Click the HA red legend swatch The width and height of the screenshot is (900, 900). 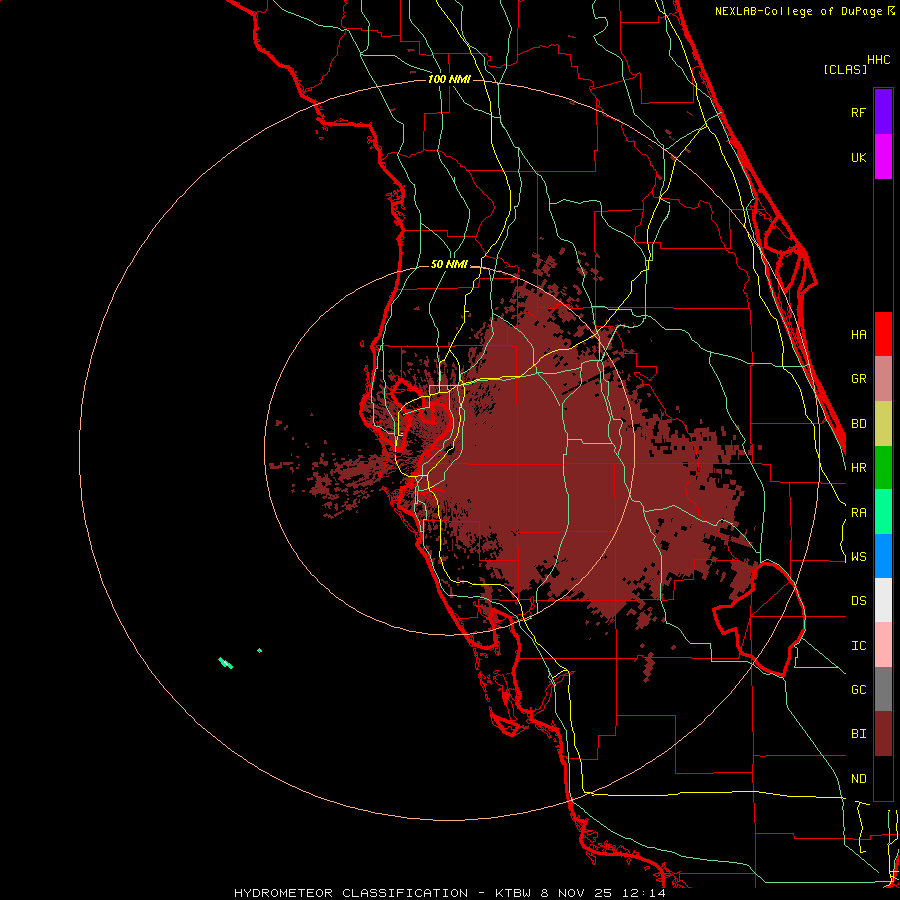tap(883, 334)
